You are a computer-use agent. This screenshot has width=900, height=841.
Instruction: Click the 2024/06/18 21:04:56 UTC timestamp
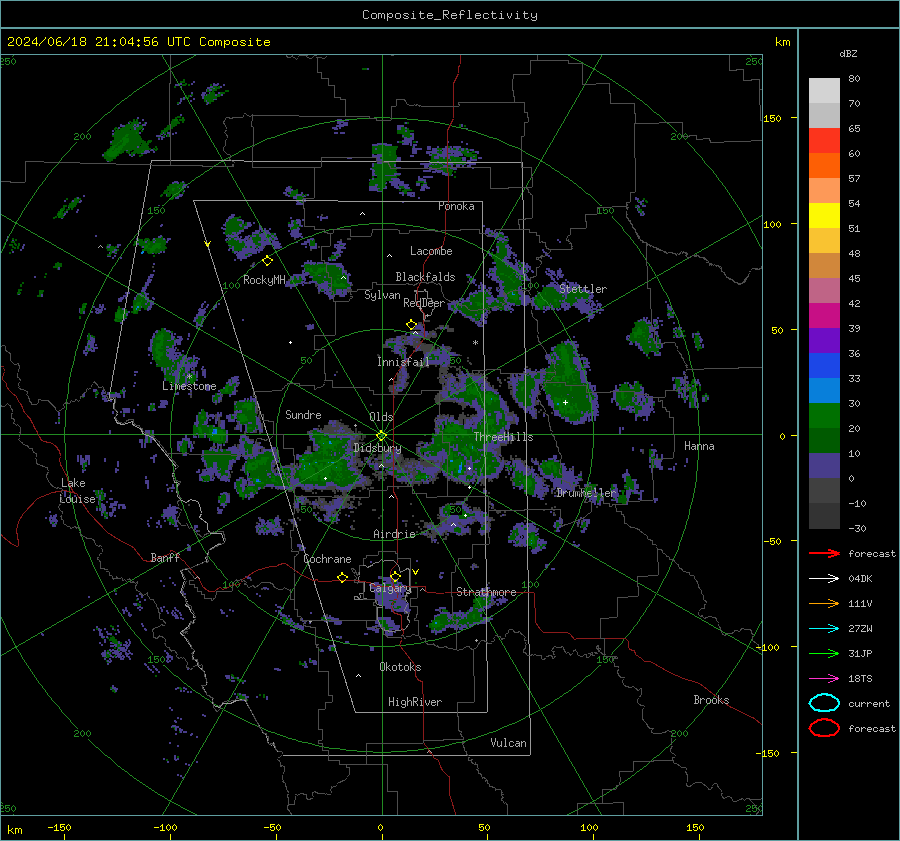click(x=139, y=42)
